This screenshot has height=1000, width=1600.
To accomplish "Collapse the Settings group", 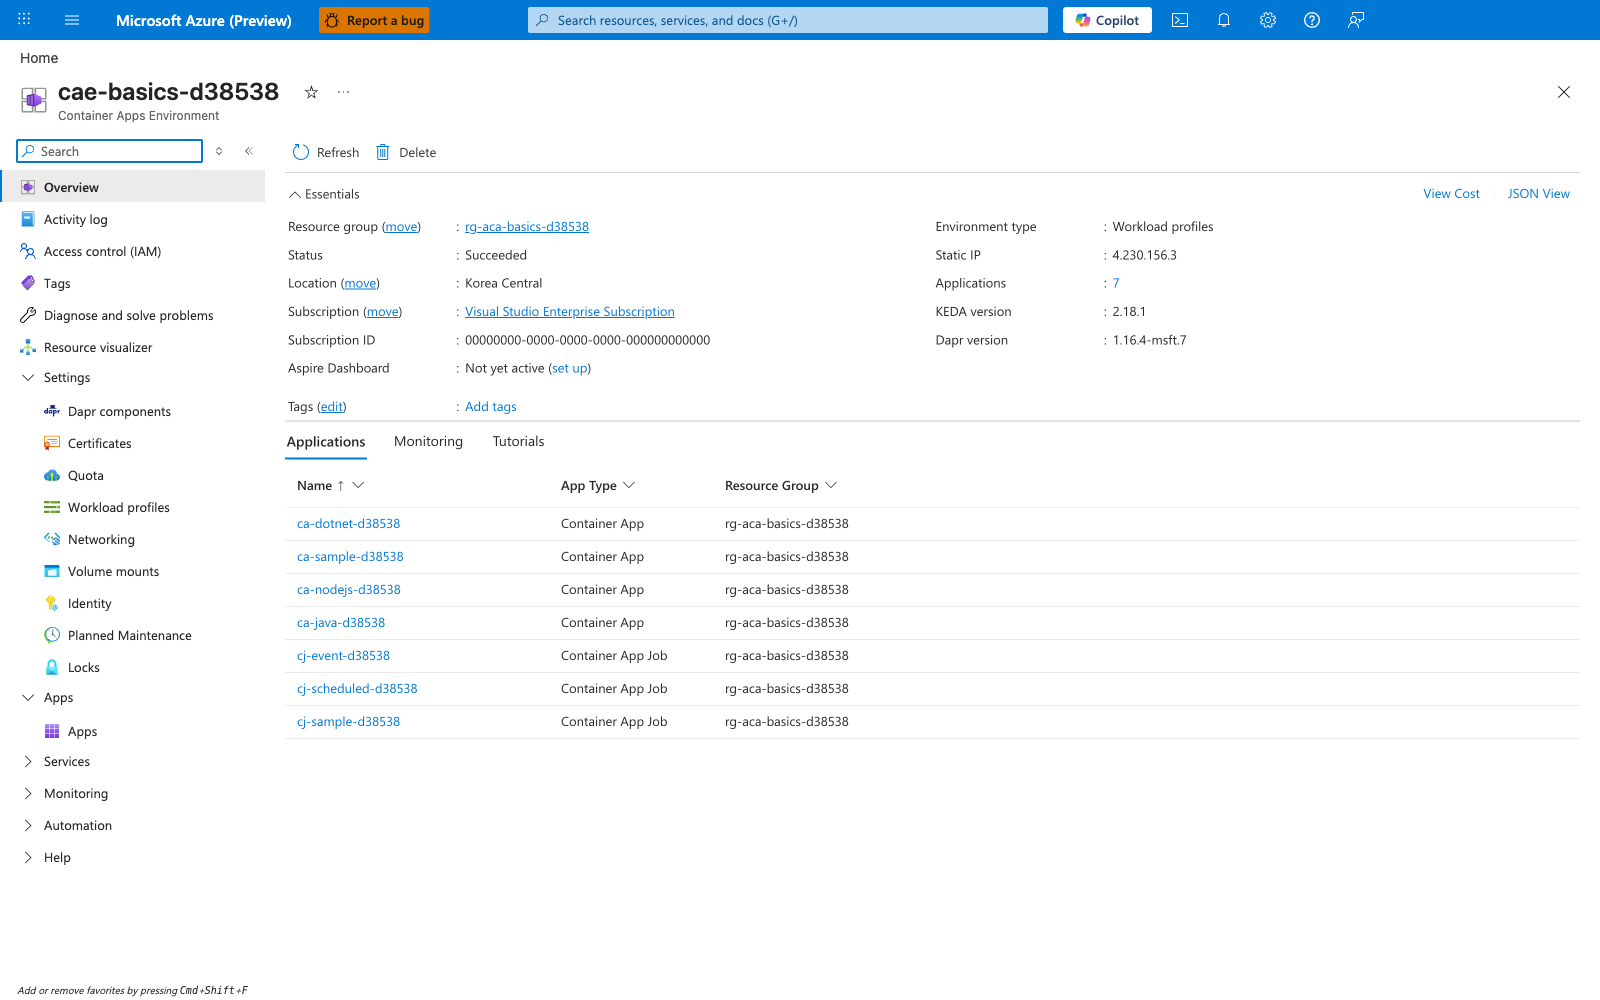I will click(28, 377).
